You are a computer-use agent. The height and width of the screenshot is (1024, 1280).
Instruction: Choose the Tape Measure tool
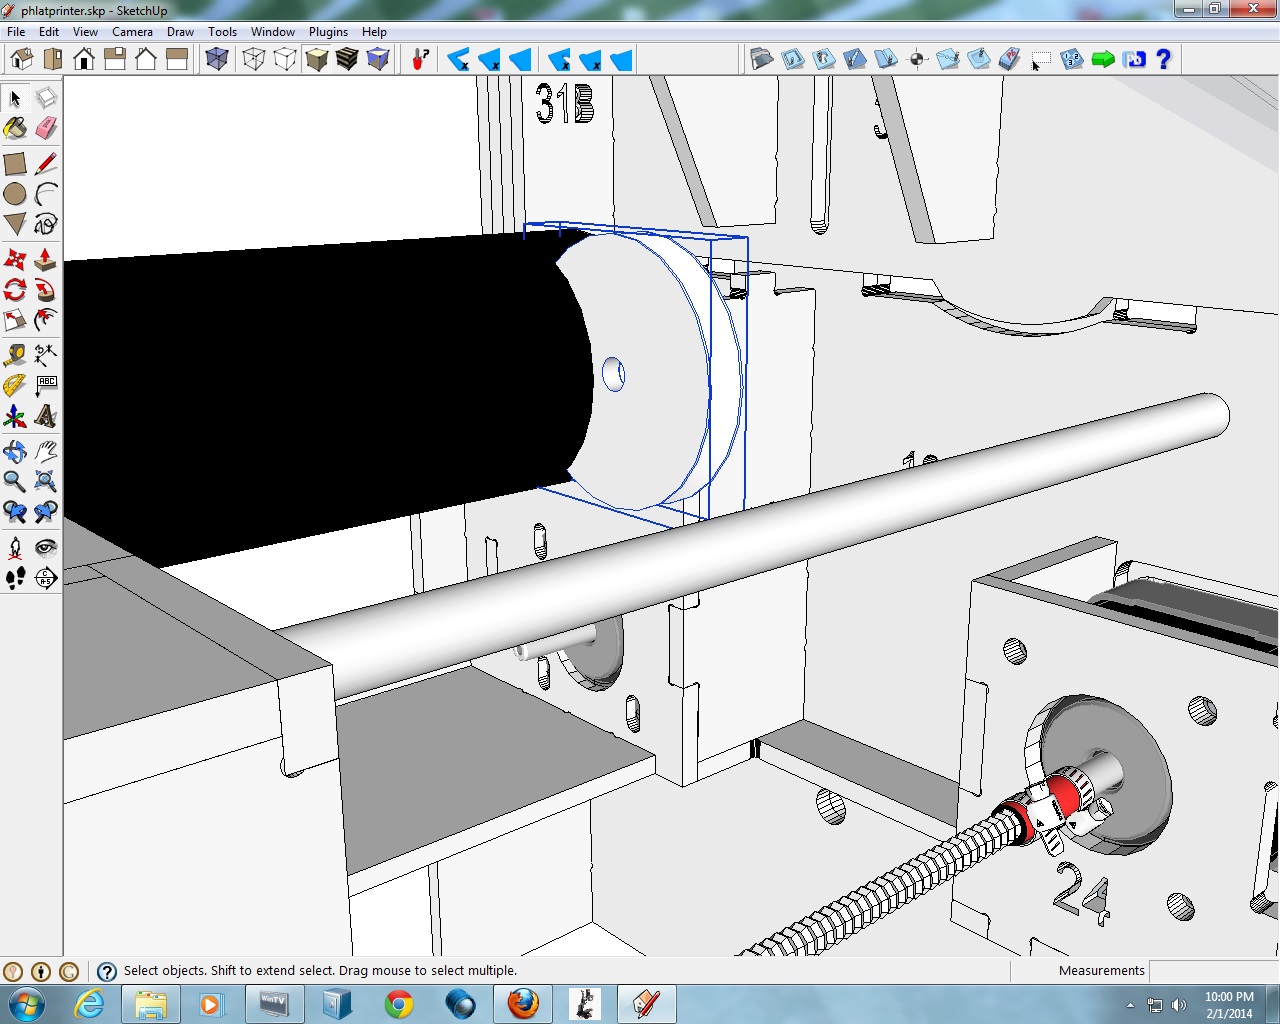[15, 355]
